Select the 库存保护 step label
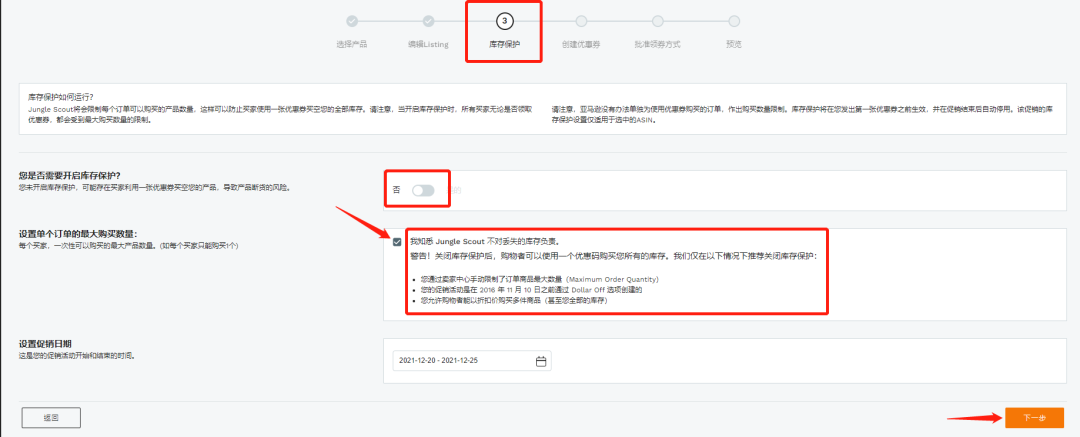 pyautogui.click(x=504, y=44)
